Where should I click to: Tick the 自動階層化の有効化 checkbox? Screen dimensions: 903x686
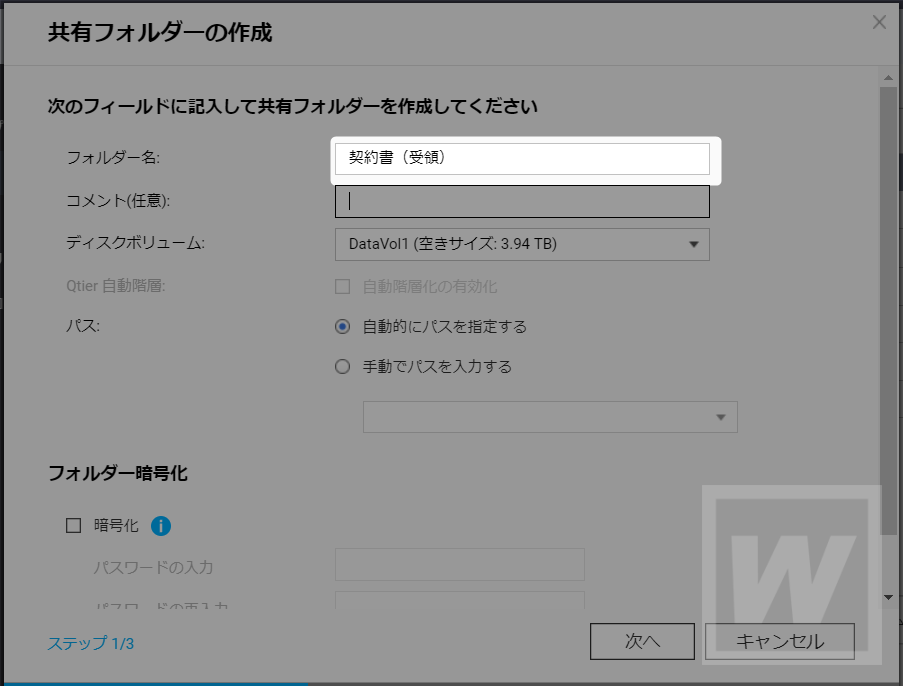click(x=343, y=286)
